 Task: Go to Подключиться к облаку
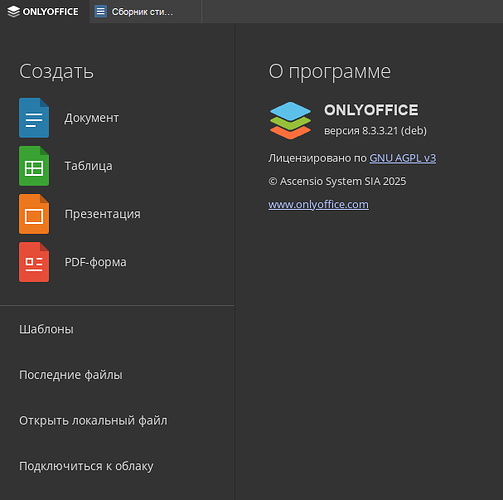[86, 466]
